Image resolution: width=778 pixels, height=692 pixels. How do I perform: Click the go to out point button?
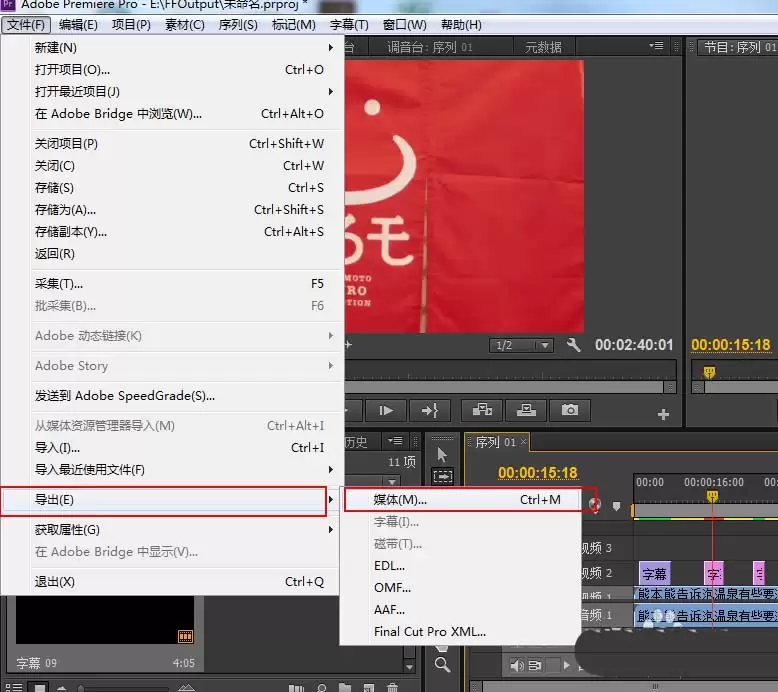(430, 411)
